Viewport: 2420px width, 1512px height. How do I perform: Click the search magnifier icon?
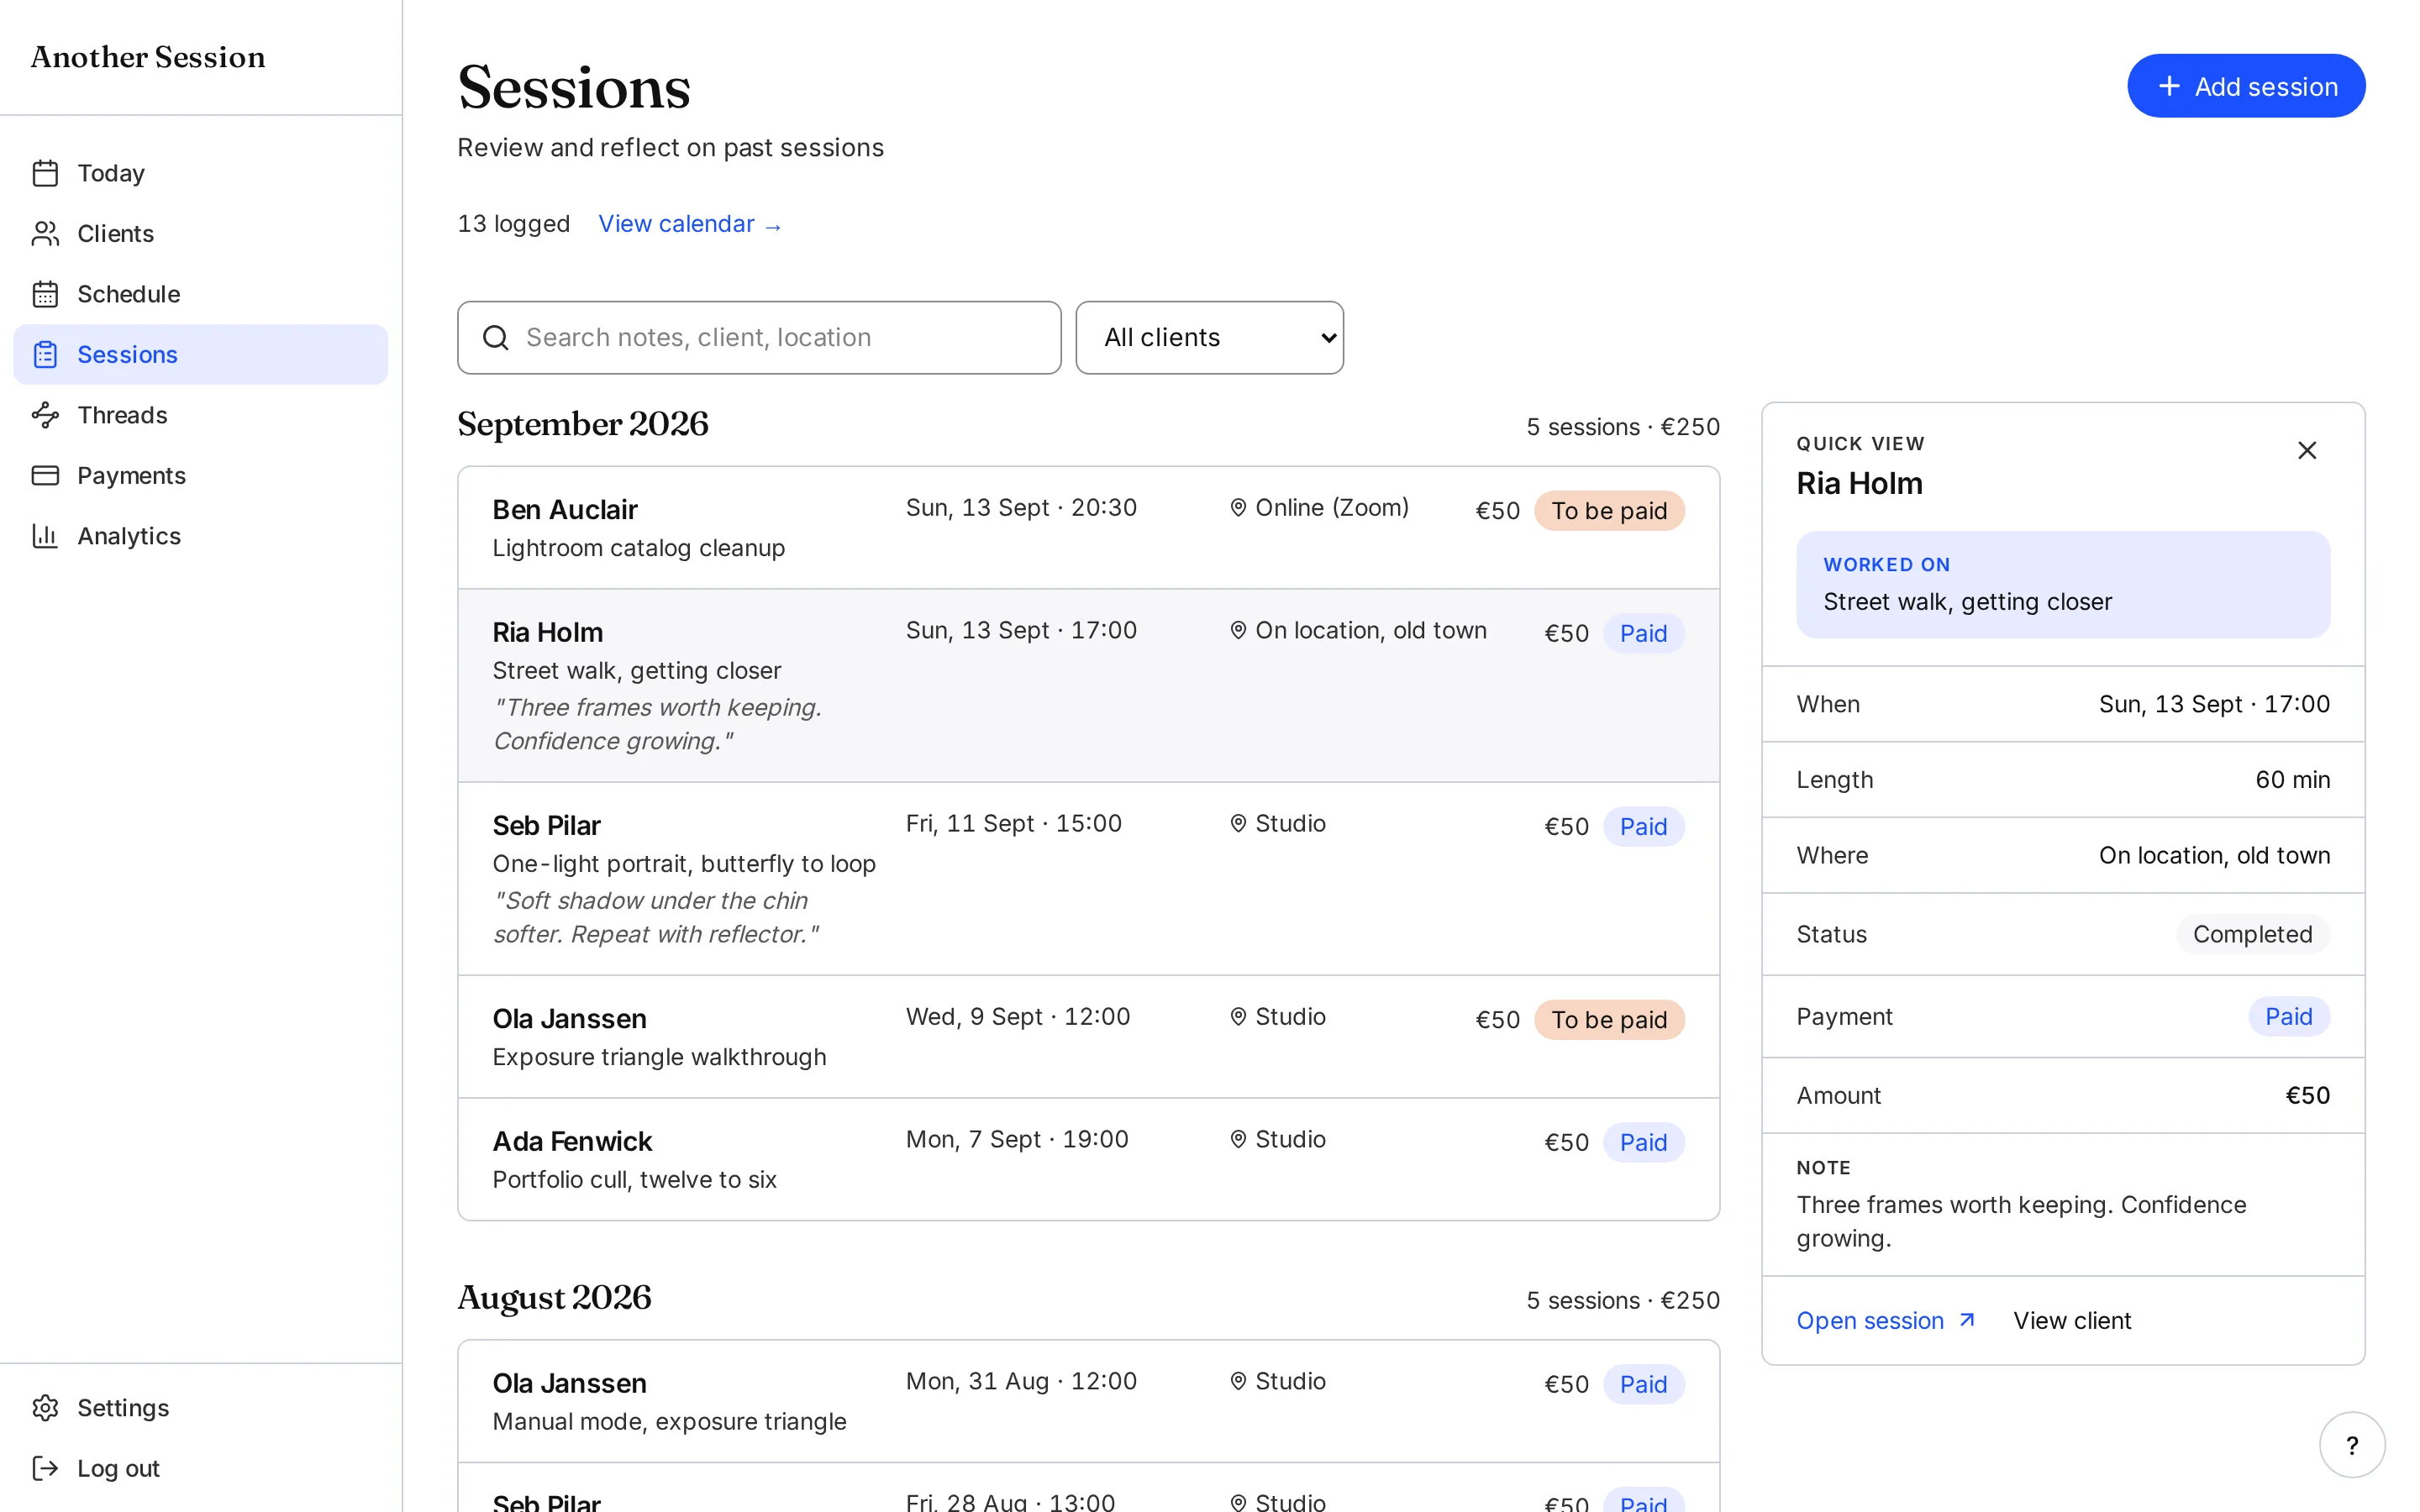coord(496,338)
